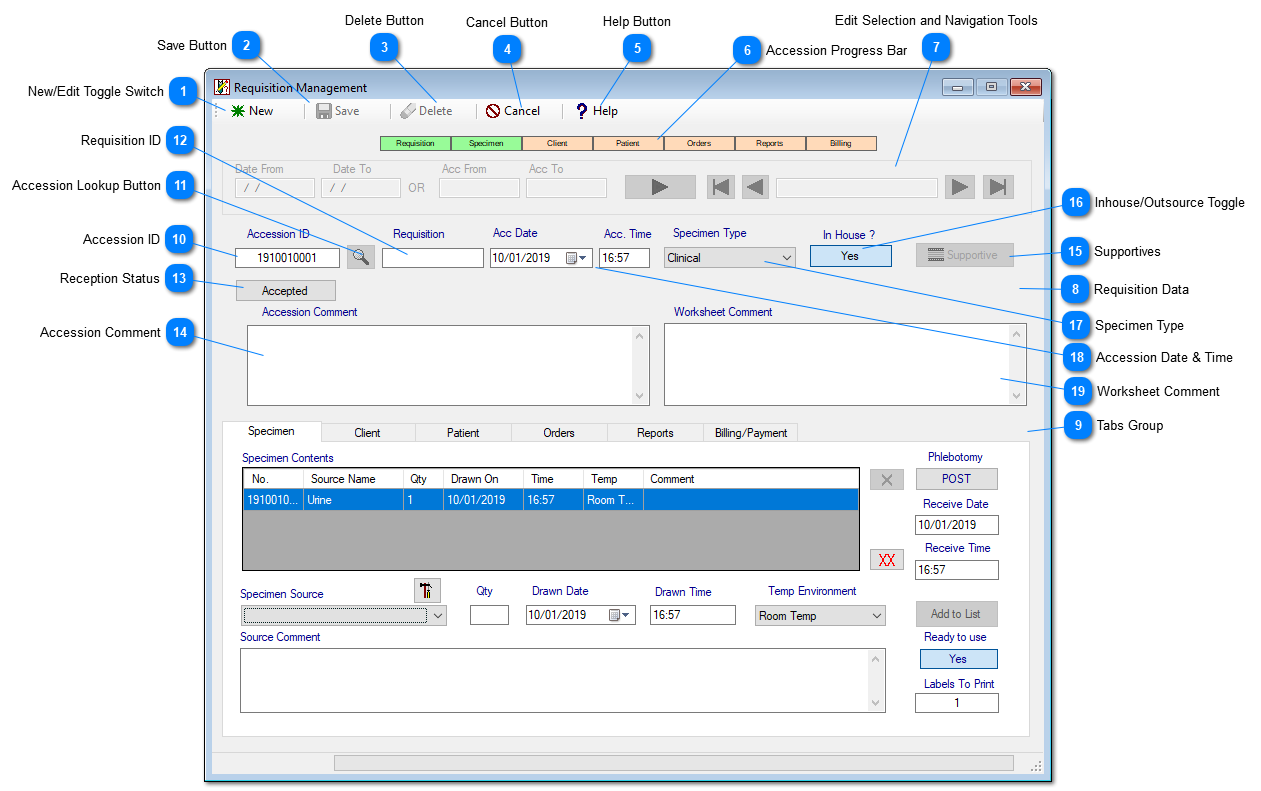This screenshot has width=1261, height=791.
Task: Switch to the Patient tab
Action: (x=463, y=433)
